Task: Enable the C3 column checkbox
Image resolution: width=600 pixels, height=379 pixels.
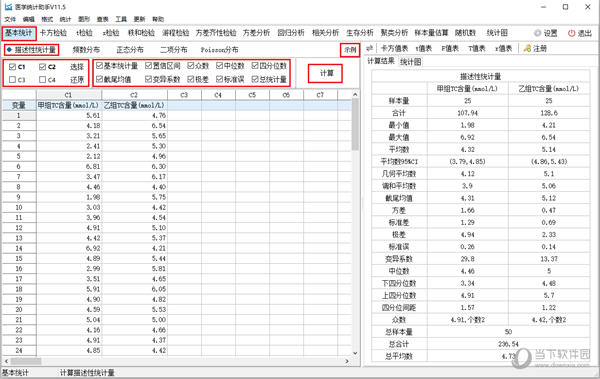Action: (x=12, y=80)
